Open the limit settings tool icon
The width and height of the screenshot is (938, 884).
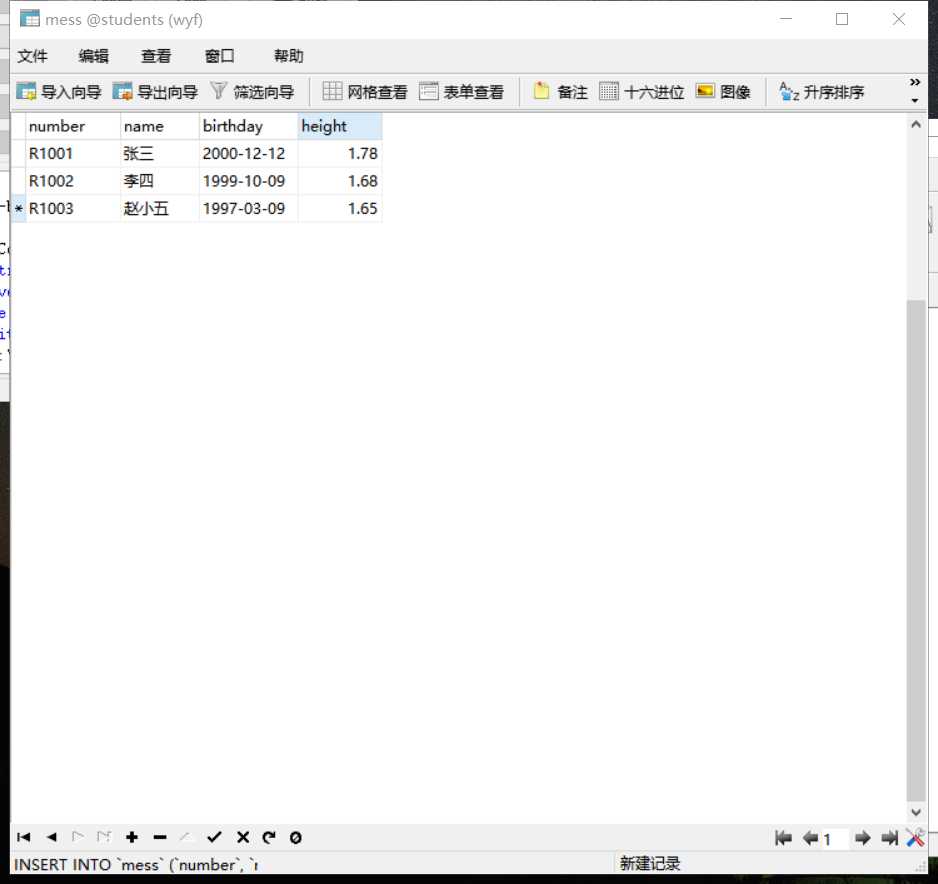click(915, 838)
